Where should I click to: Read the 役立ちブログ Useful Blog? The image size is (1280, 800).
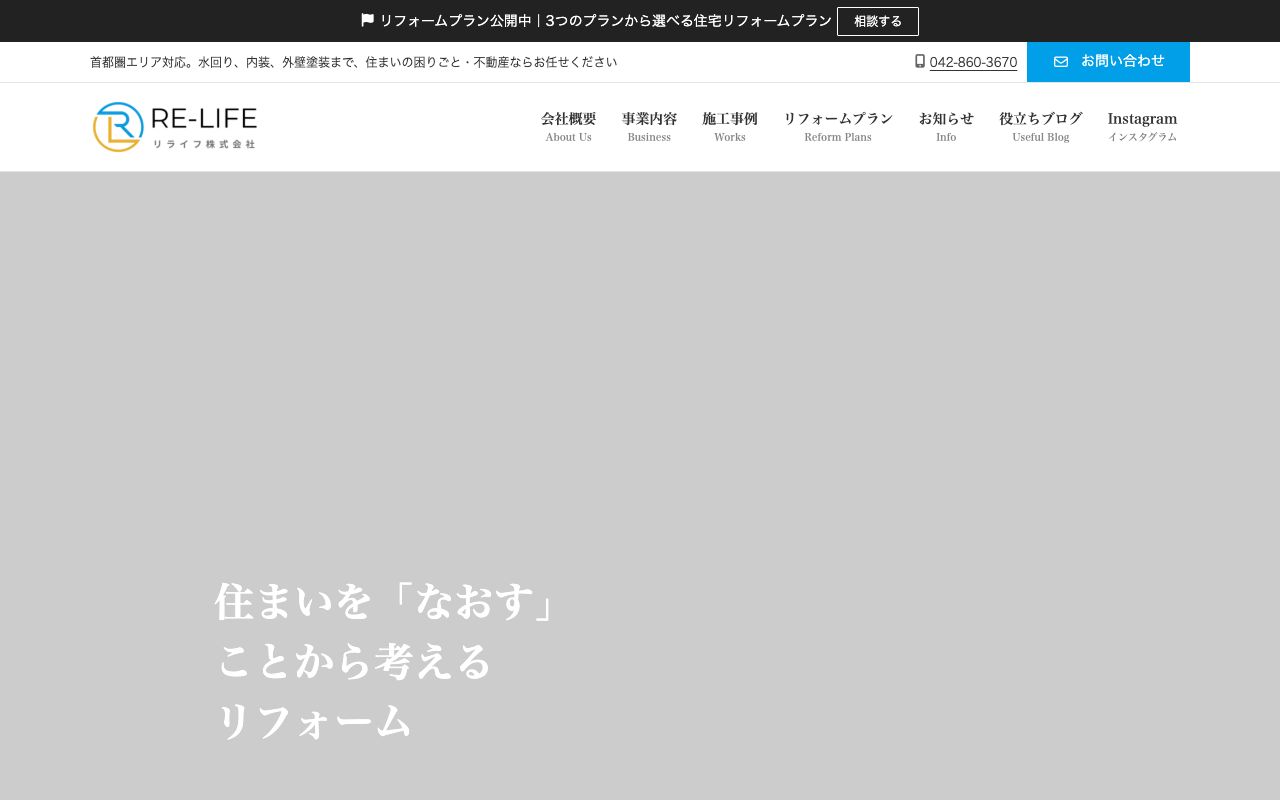click(1040, 126)
